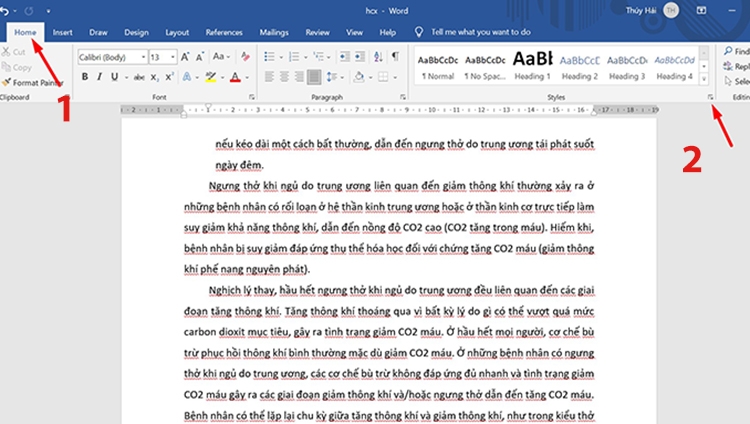Click the Text Effects and Typography icon
The height and width of the screenshot is (424, 750).
tap(187, 77)
